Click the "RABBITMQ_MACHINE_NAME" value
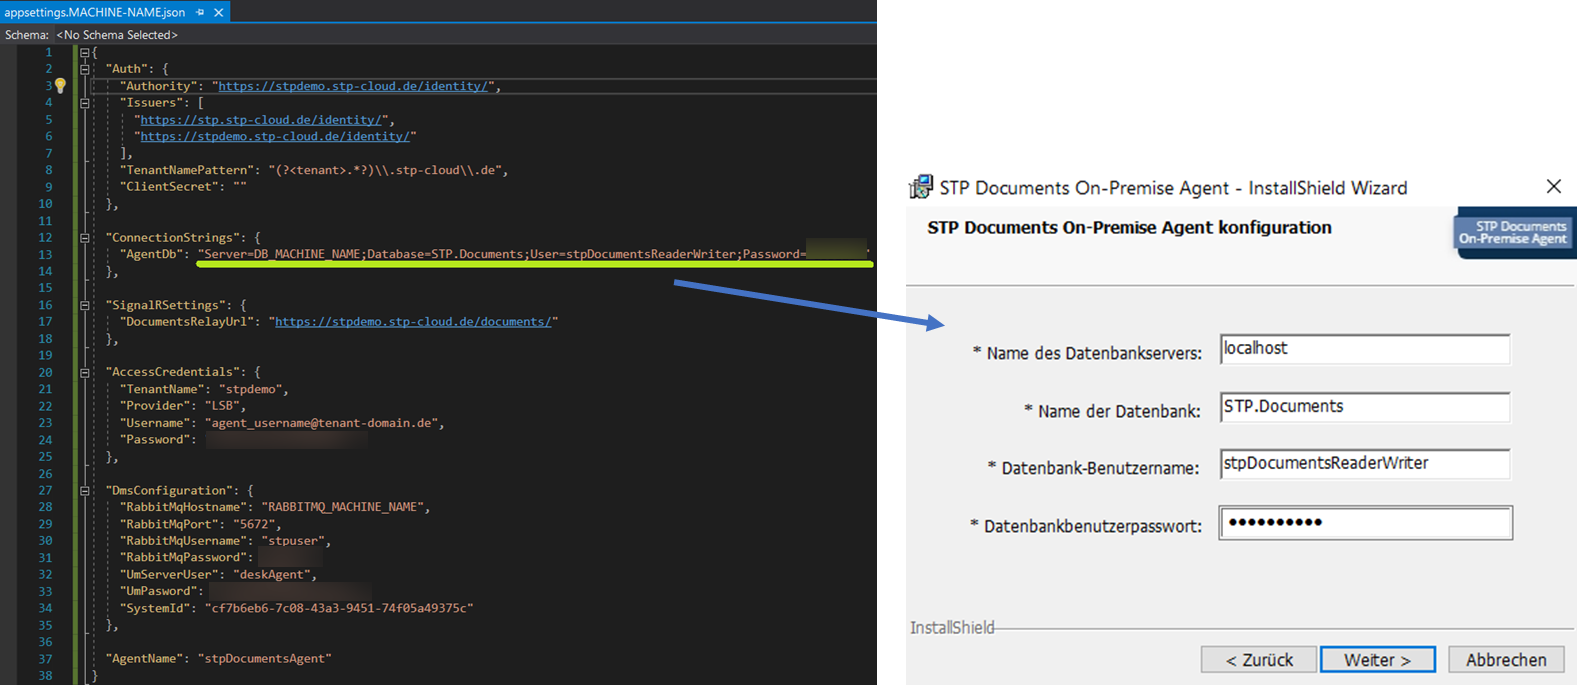Viewport: 1577px width, 685px height. click(x=344, y=507)
